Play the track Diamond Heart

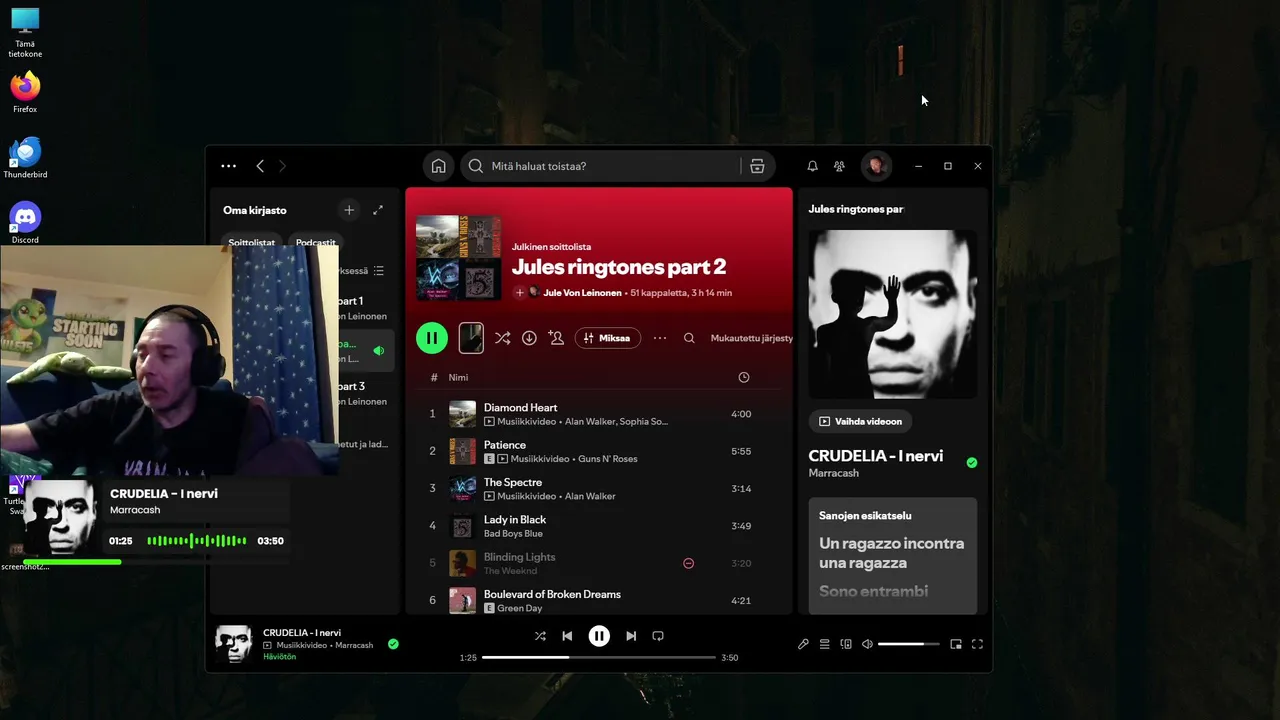pos(520,407)
